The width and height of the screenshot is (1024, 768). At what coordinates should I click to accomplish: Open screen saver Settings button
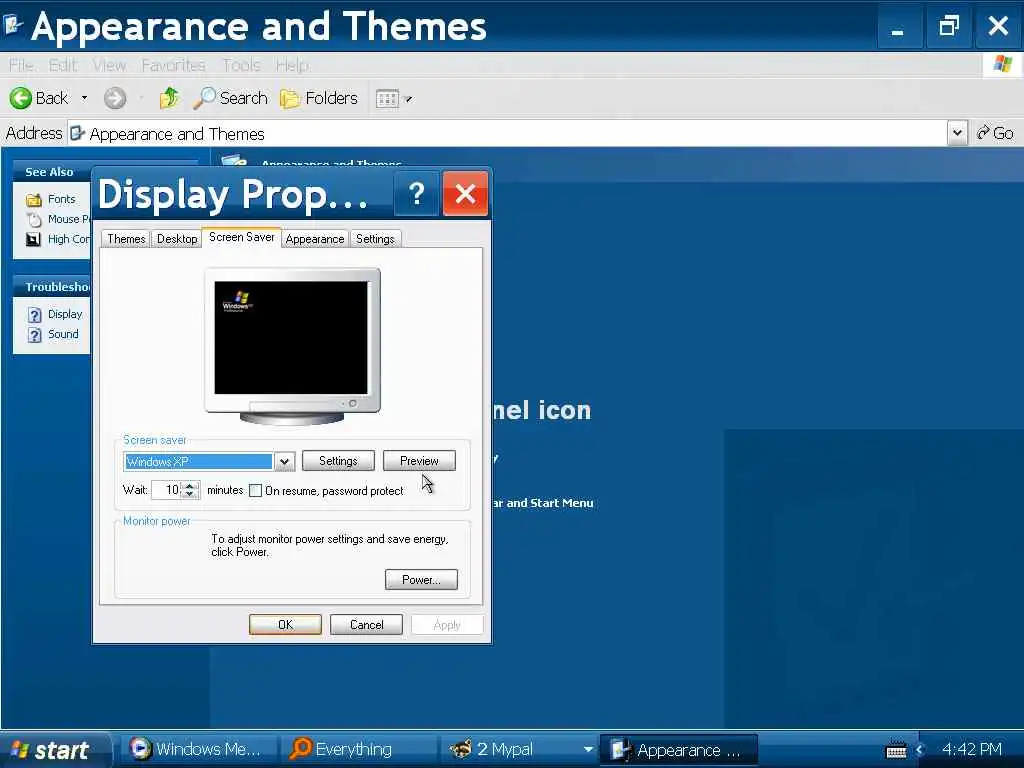(x=338, y=461)
